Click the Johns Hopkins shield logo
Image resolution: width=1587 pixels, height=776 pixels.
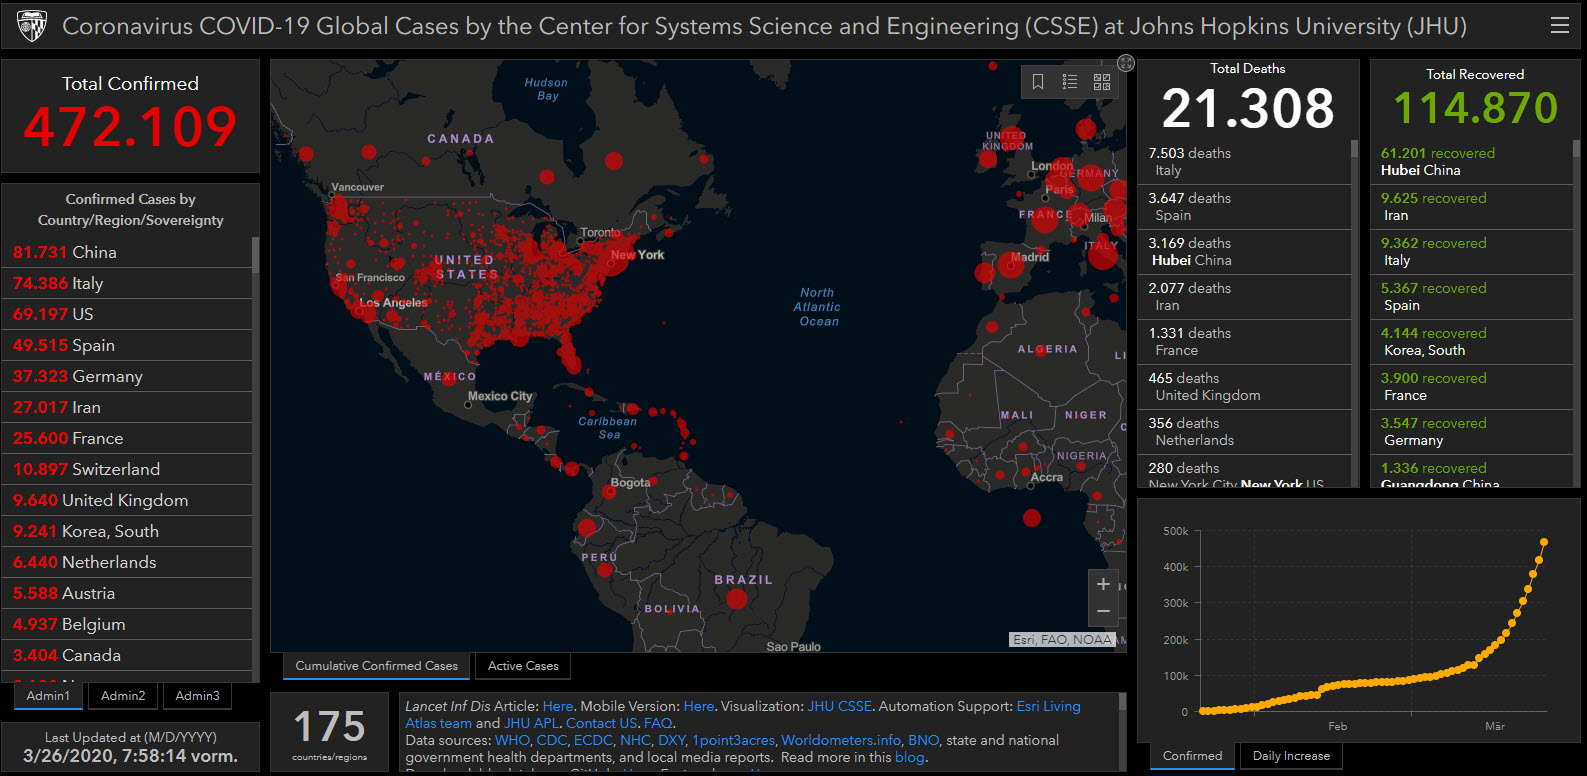pos(32,26)
